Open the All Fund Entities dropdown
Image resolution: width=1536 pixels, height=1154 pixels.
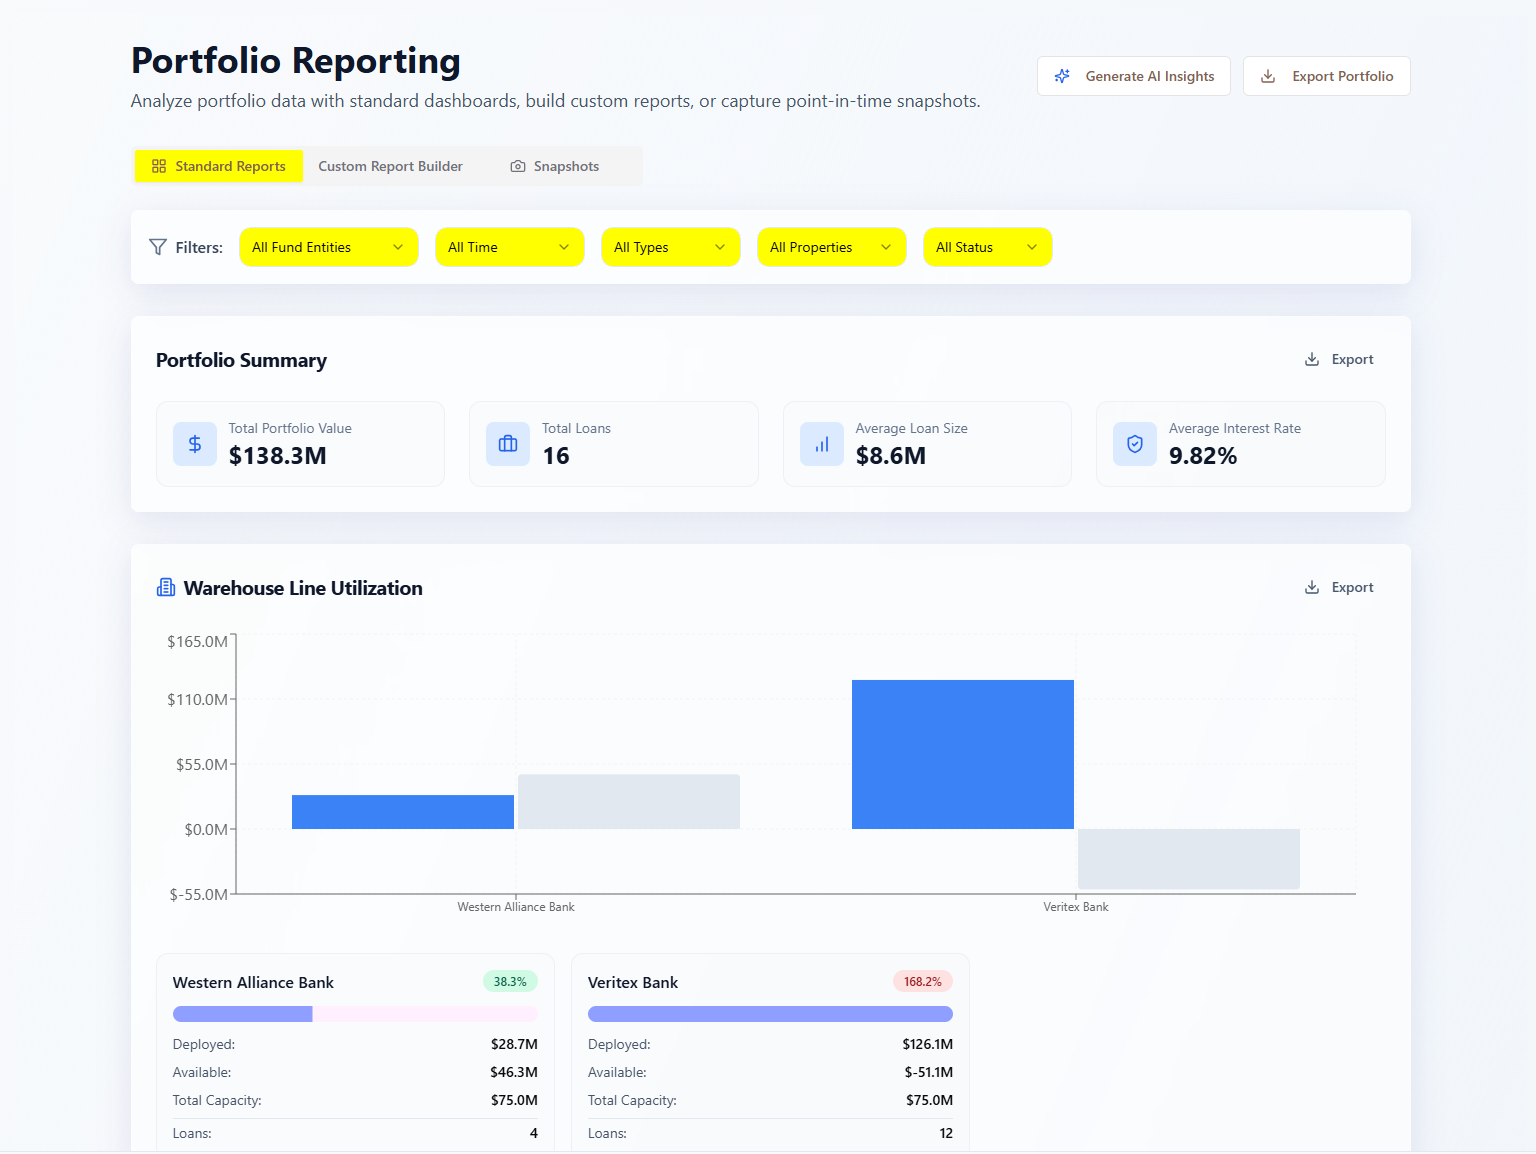(x=328, y=246)
